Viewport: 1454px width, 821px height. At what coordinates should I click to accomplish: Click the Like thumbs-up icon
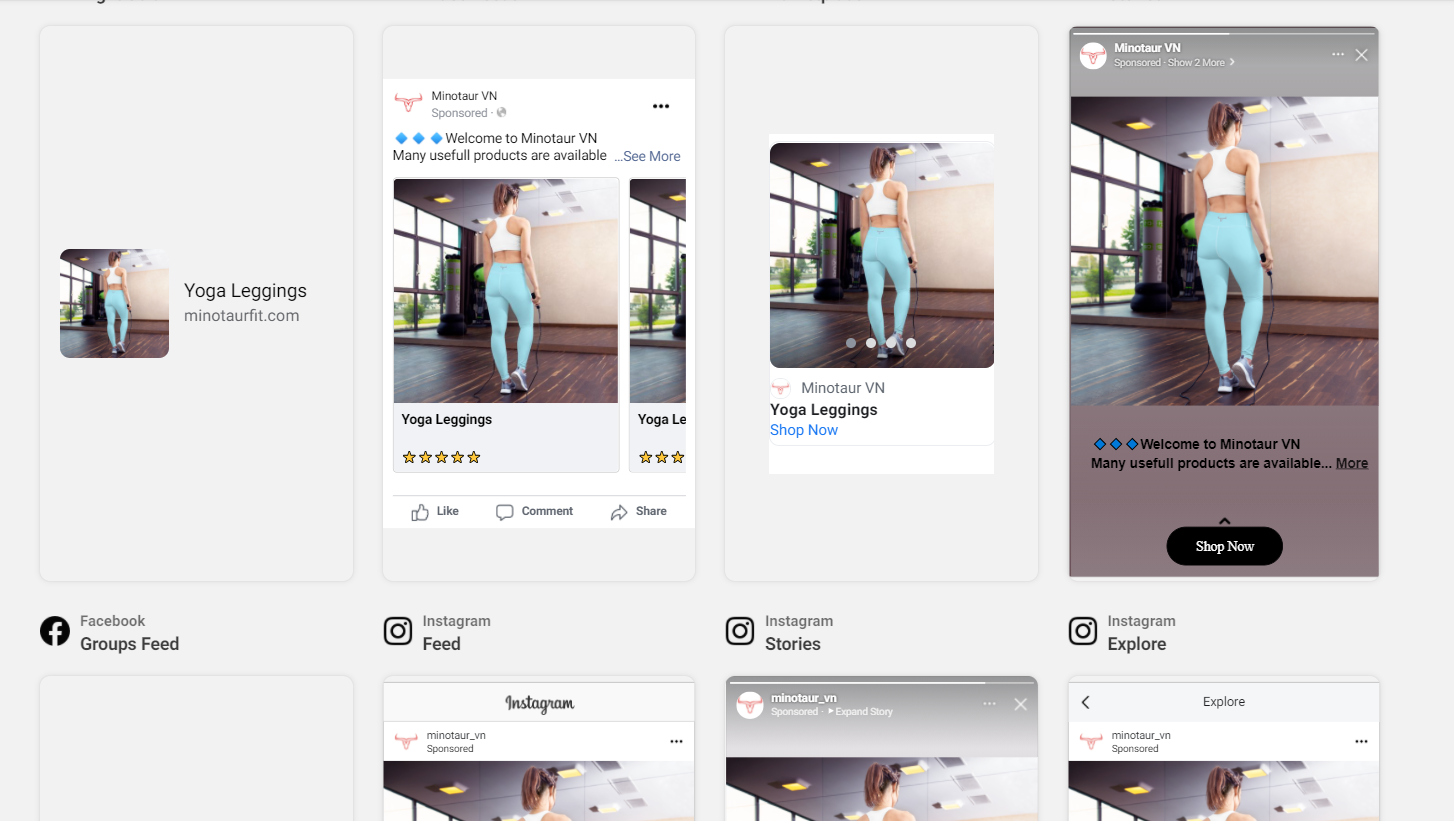click(x=420, y=512)
